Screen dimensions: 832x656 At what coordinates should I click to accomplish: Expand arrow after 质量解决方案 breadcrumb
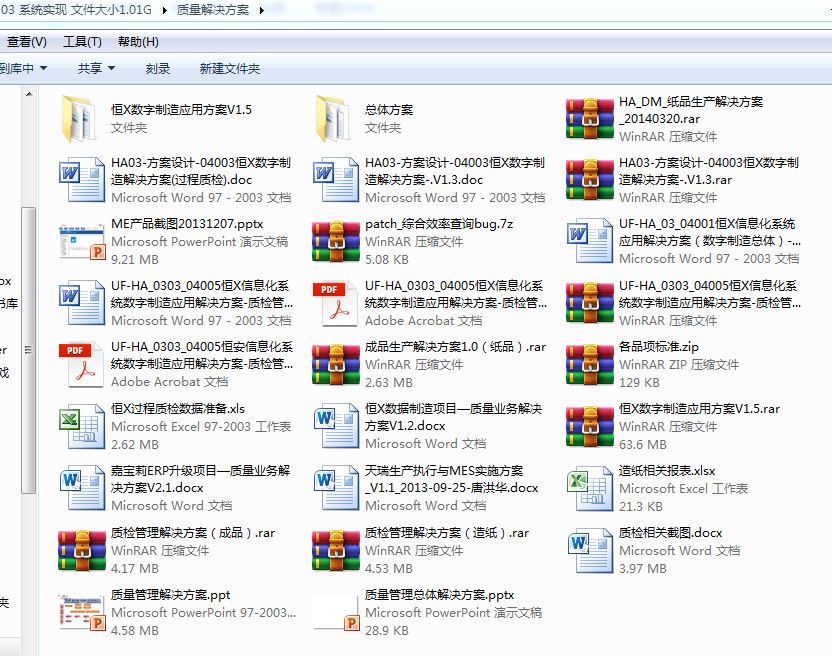coord(261,10)
